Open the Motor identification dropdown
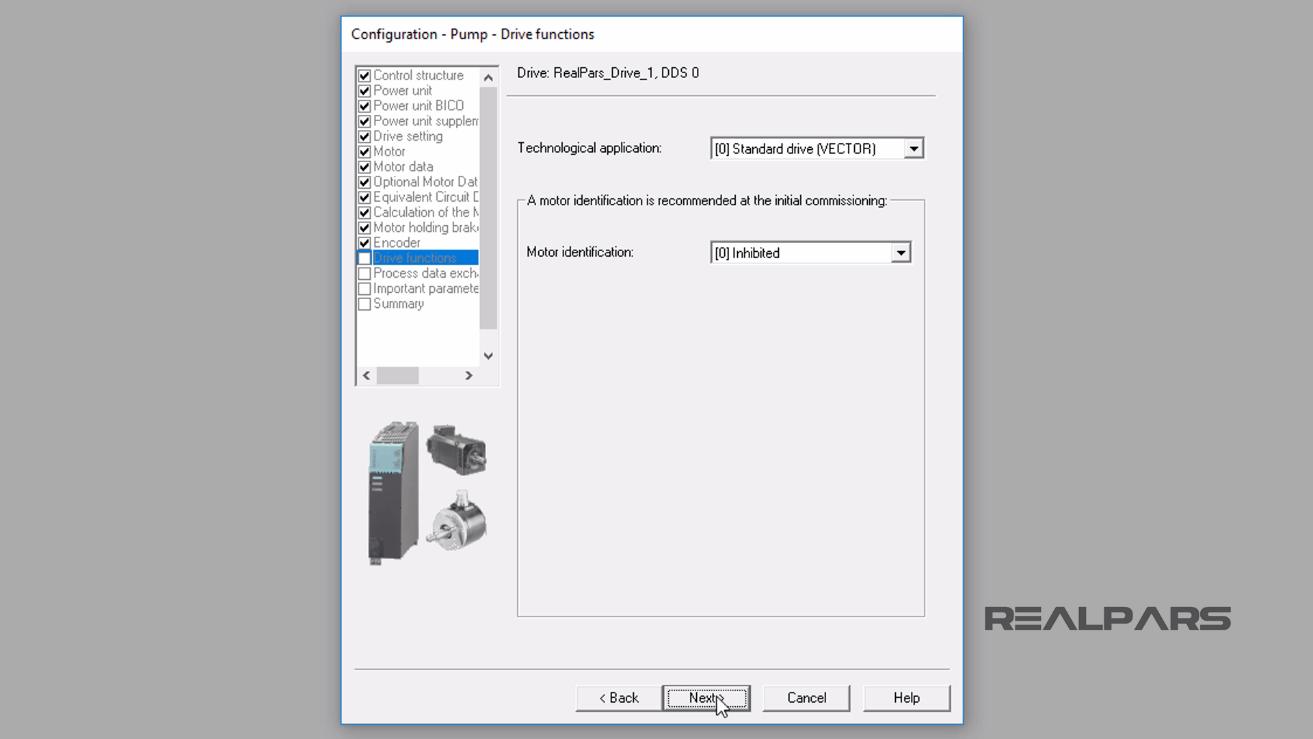Screen dimensions: 1313x739 (x=901, y=252)
